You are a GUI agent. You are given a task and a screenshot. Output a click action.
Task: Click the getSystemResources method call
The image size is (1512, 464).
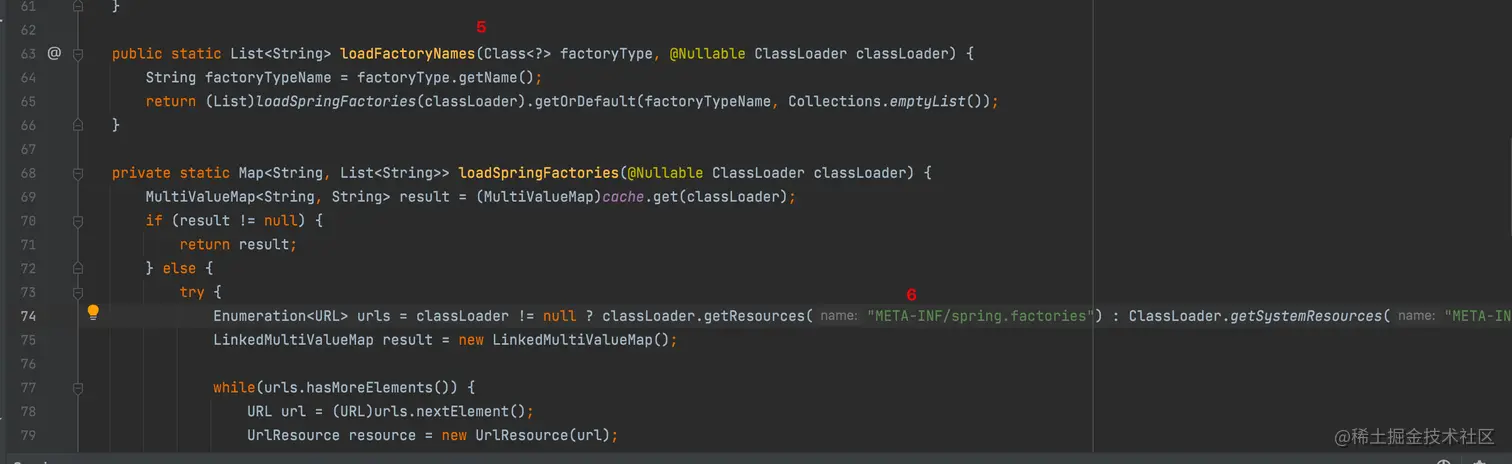(x=1306, y=316)
